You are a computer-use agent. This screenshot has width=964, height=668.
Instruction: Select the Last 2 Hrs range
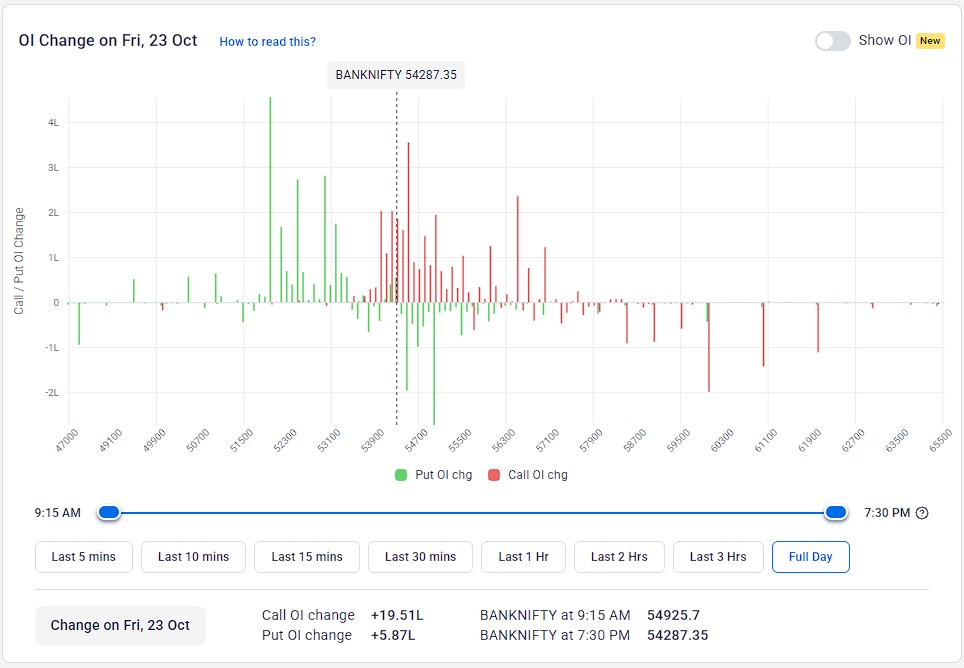click(x=619, y=557)
